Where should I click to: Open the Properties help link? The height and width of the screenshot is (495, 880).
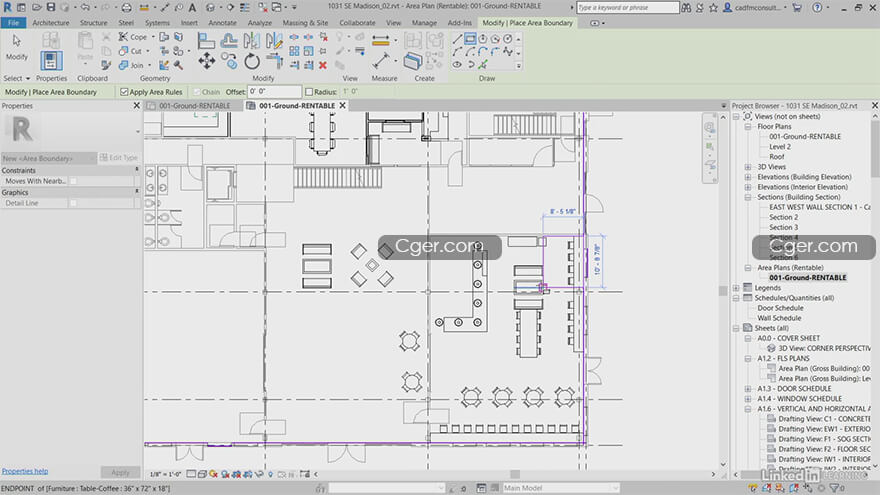coord(25,471)
